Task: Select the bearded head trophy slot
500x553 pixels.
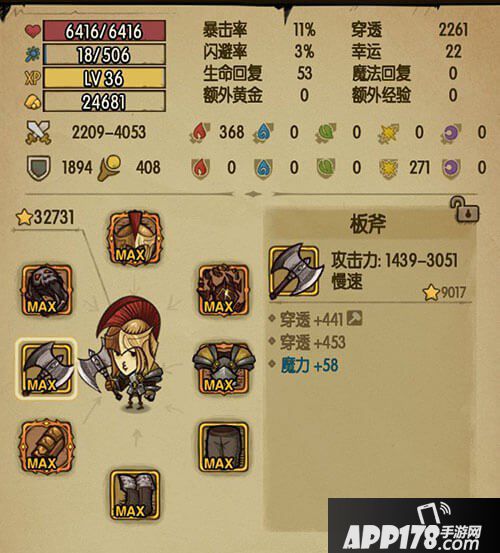Action: [47, 291]
